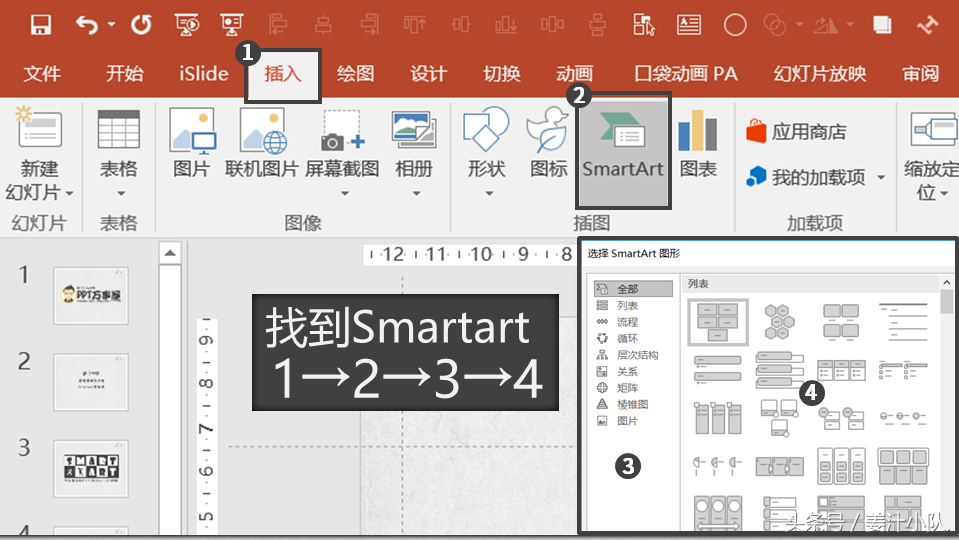959x540 pixels.
Task: Switch to the 动画 ribbon tab
Action: [574, 74]
